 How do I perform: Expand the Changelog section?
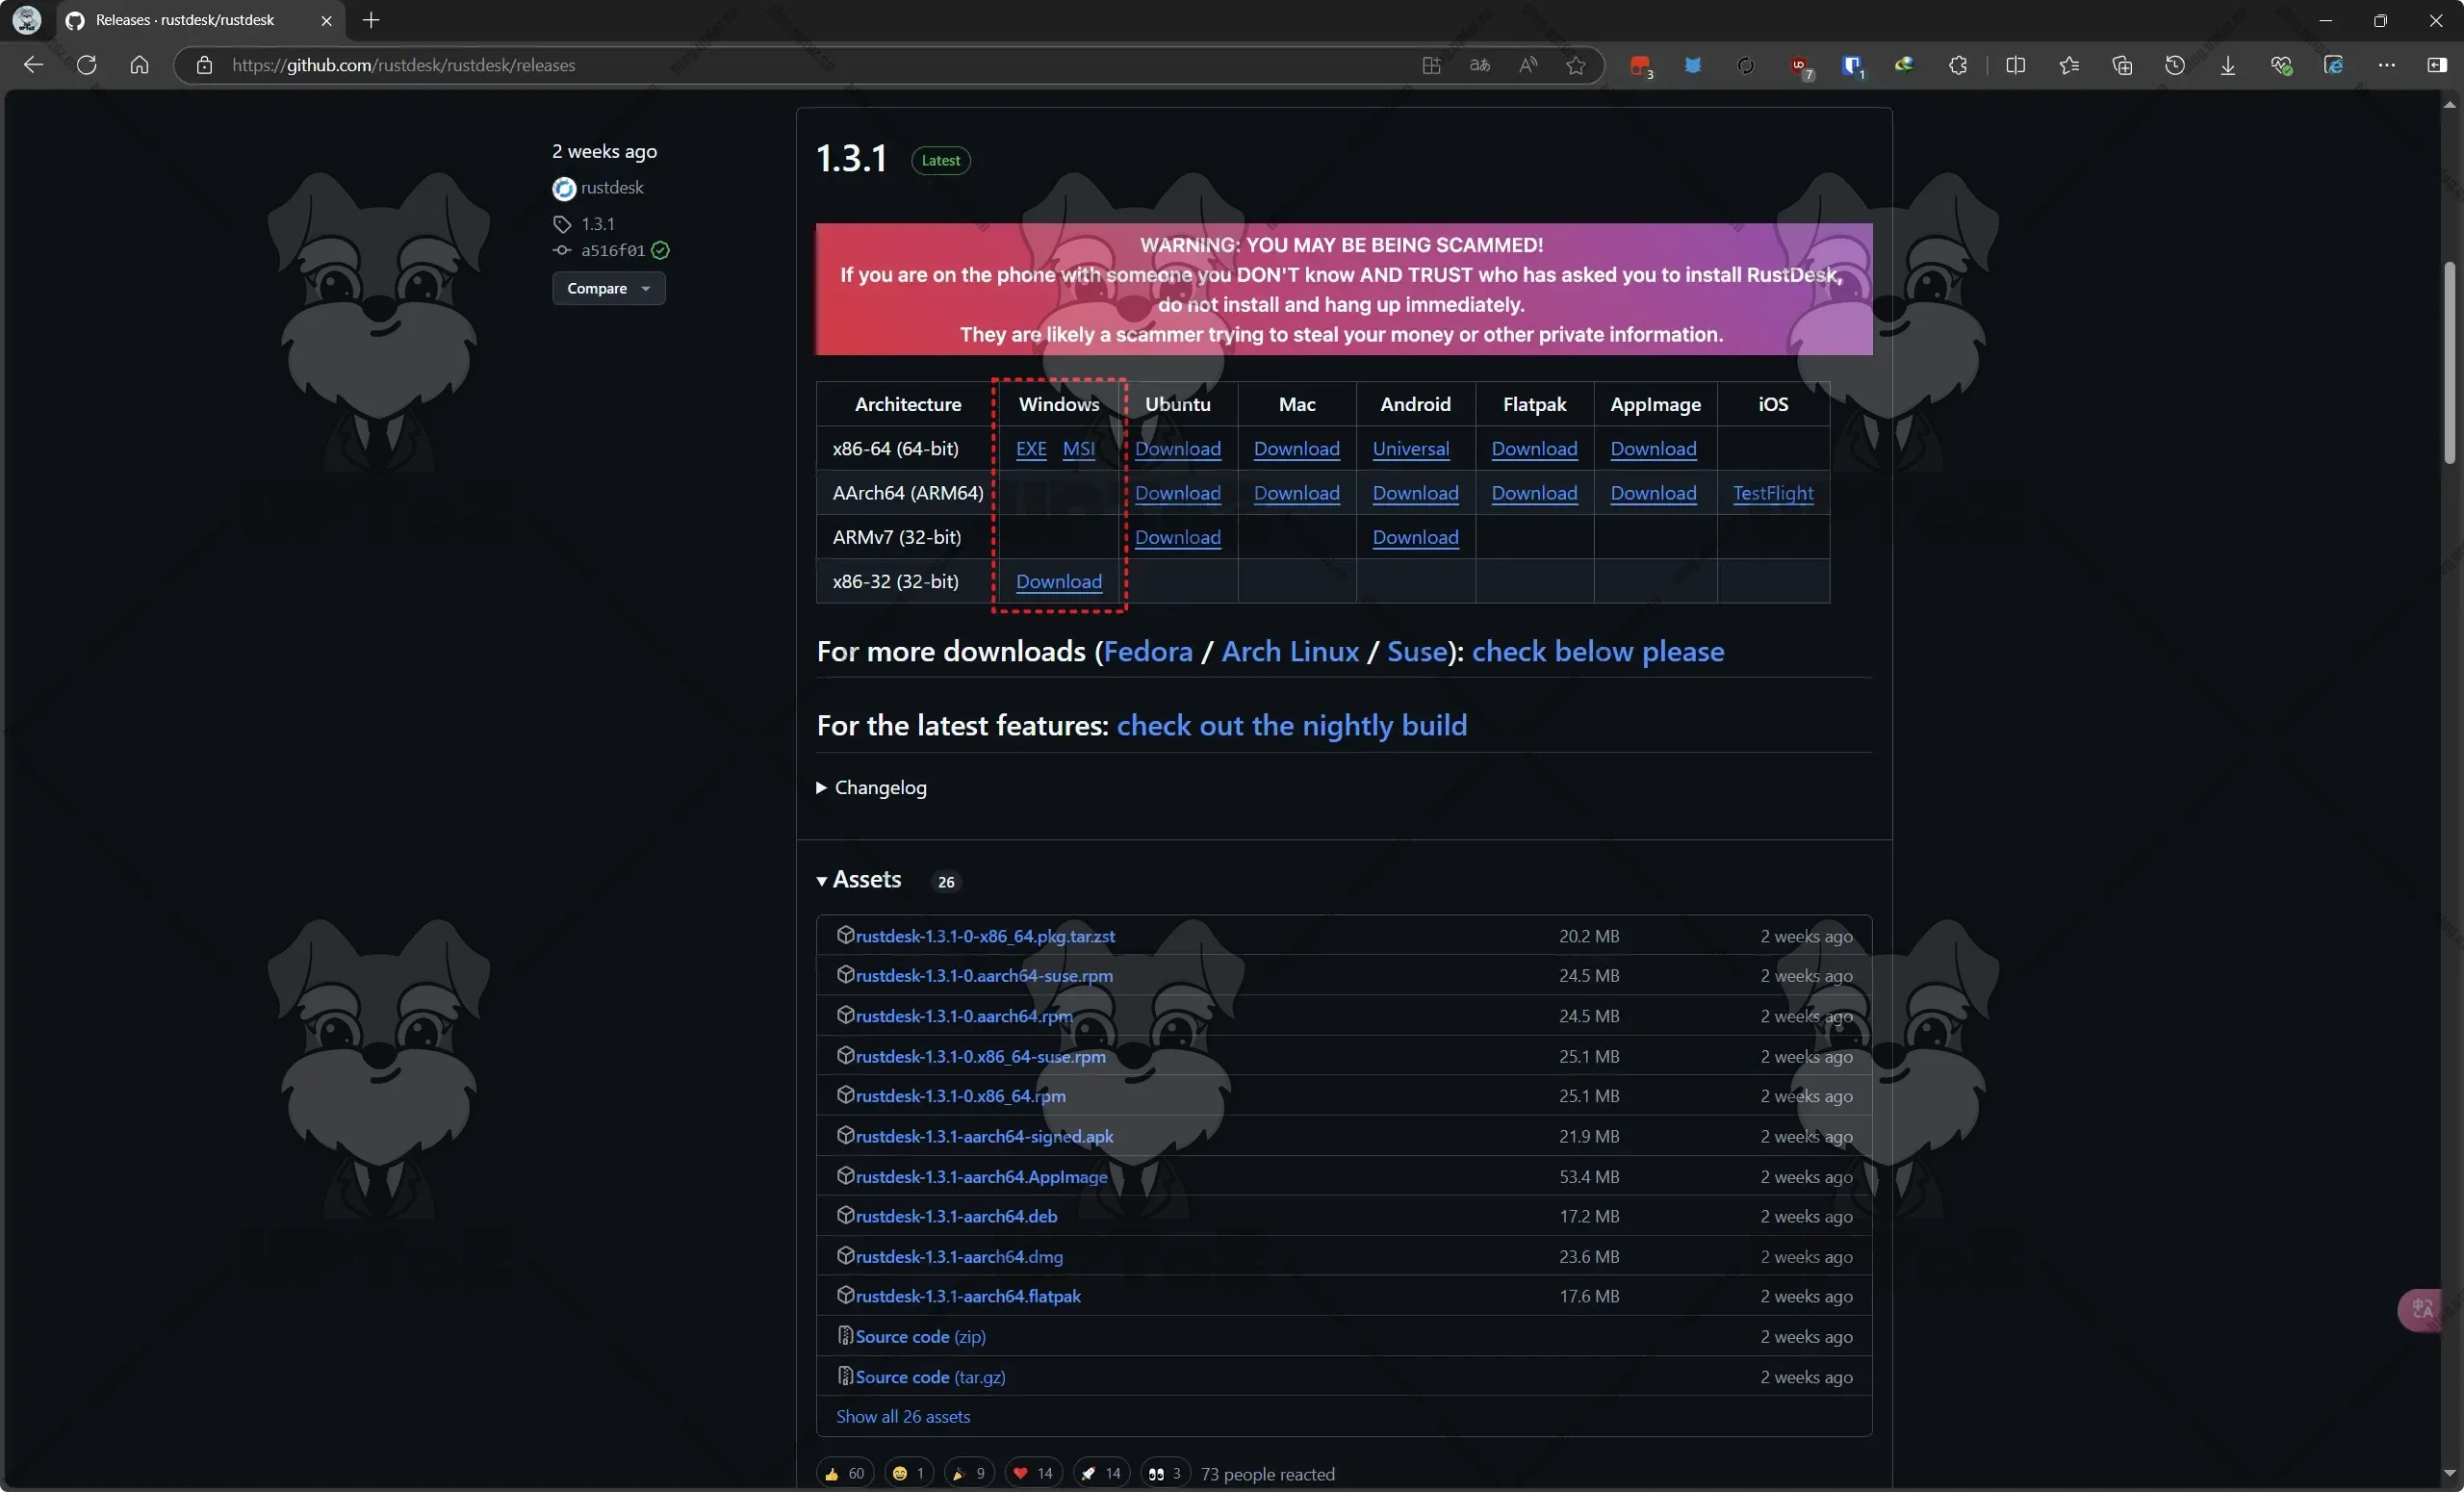tap(871, 787)
